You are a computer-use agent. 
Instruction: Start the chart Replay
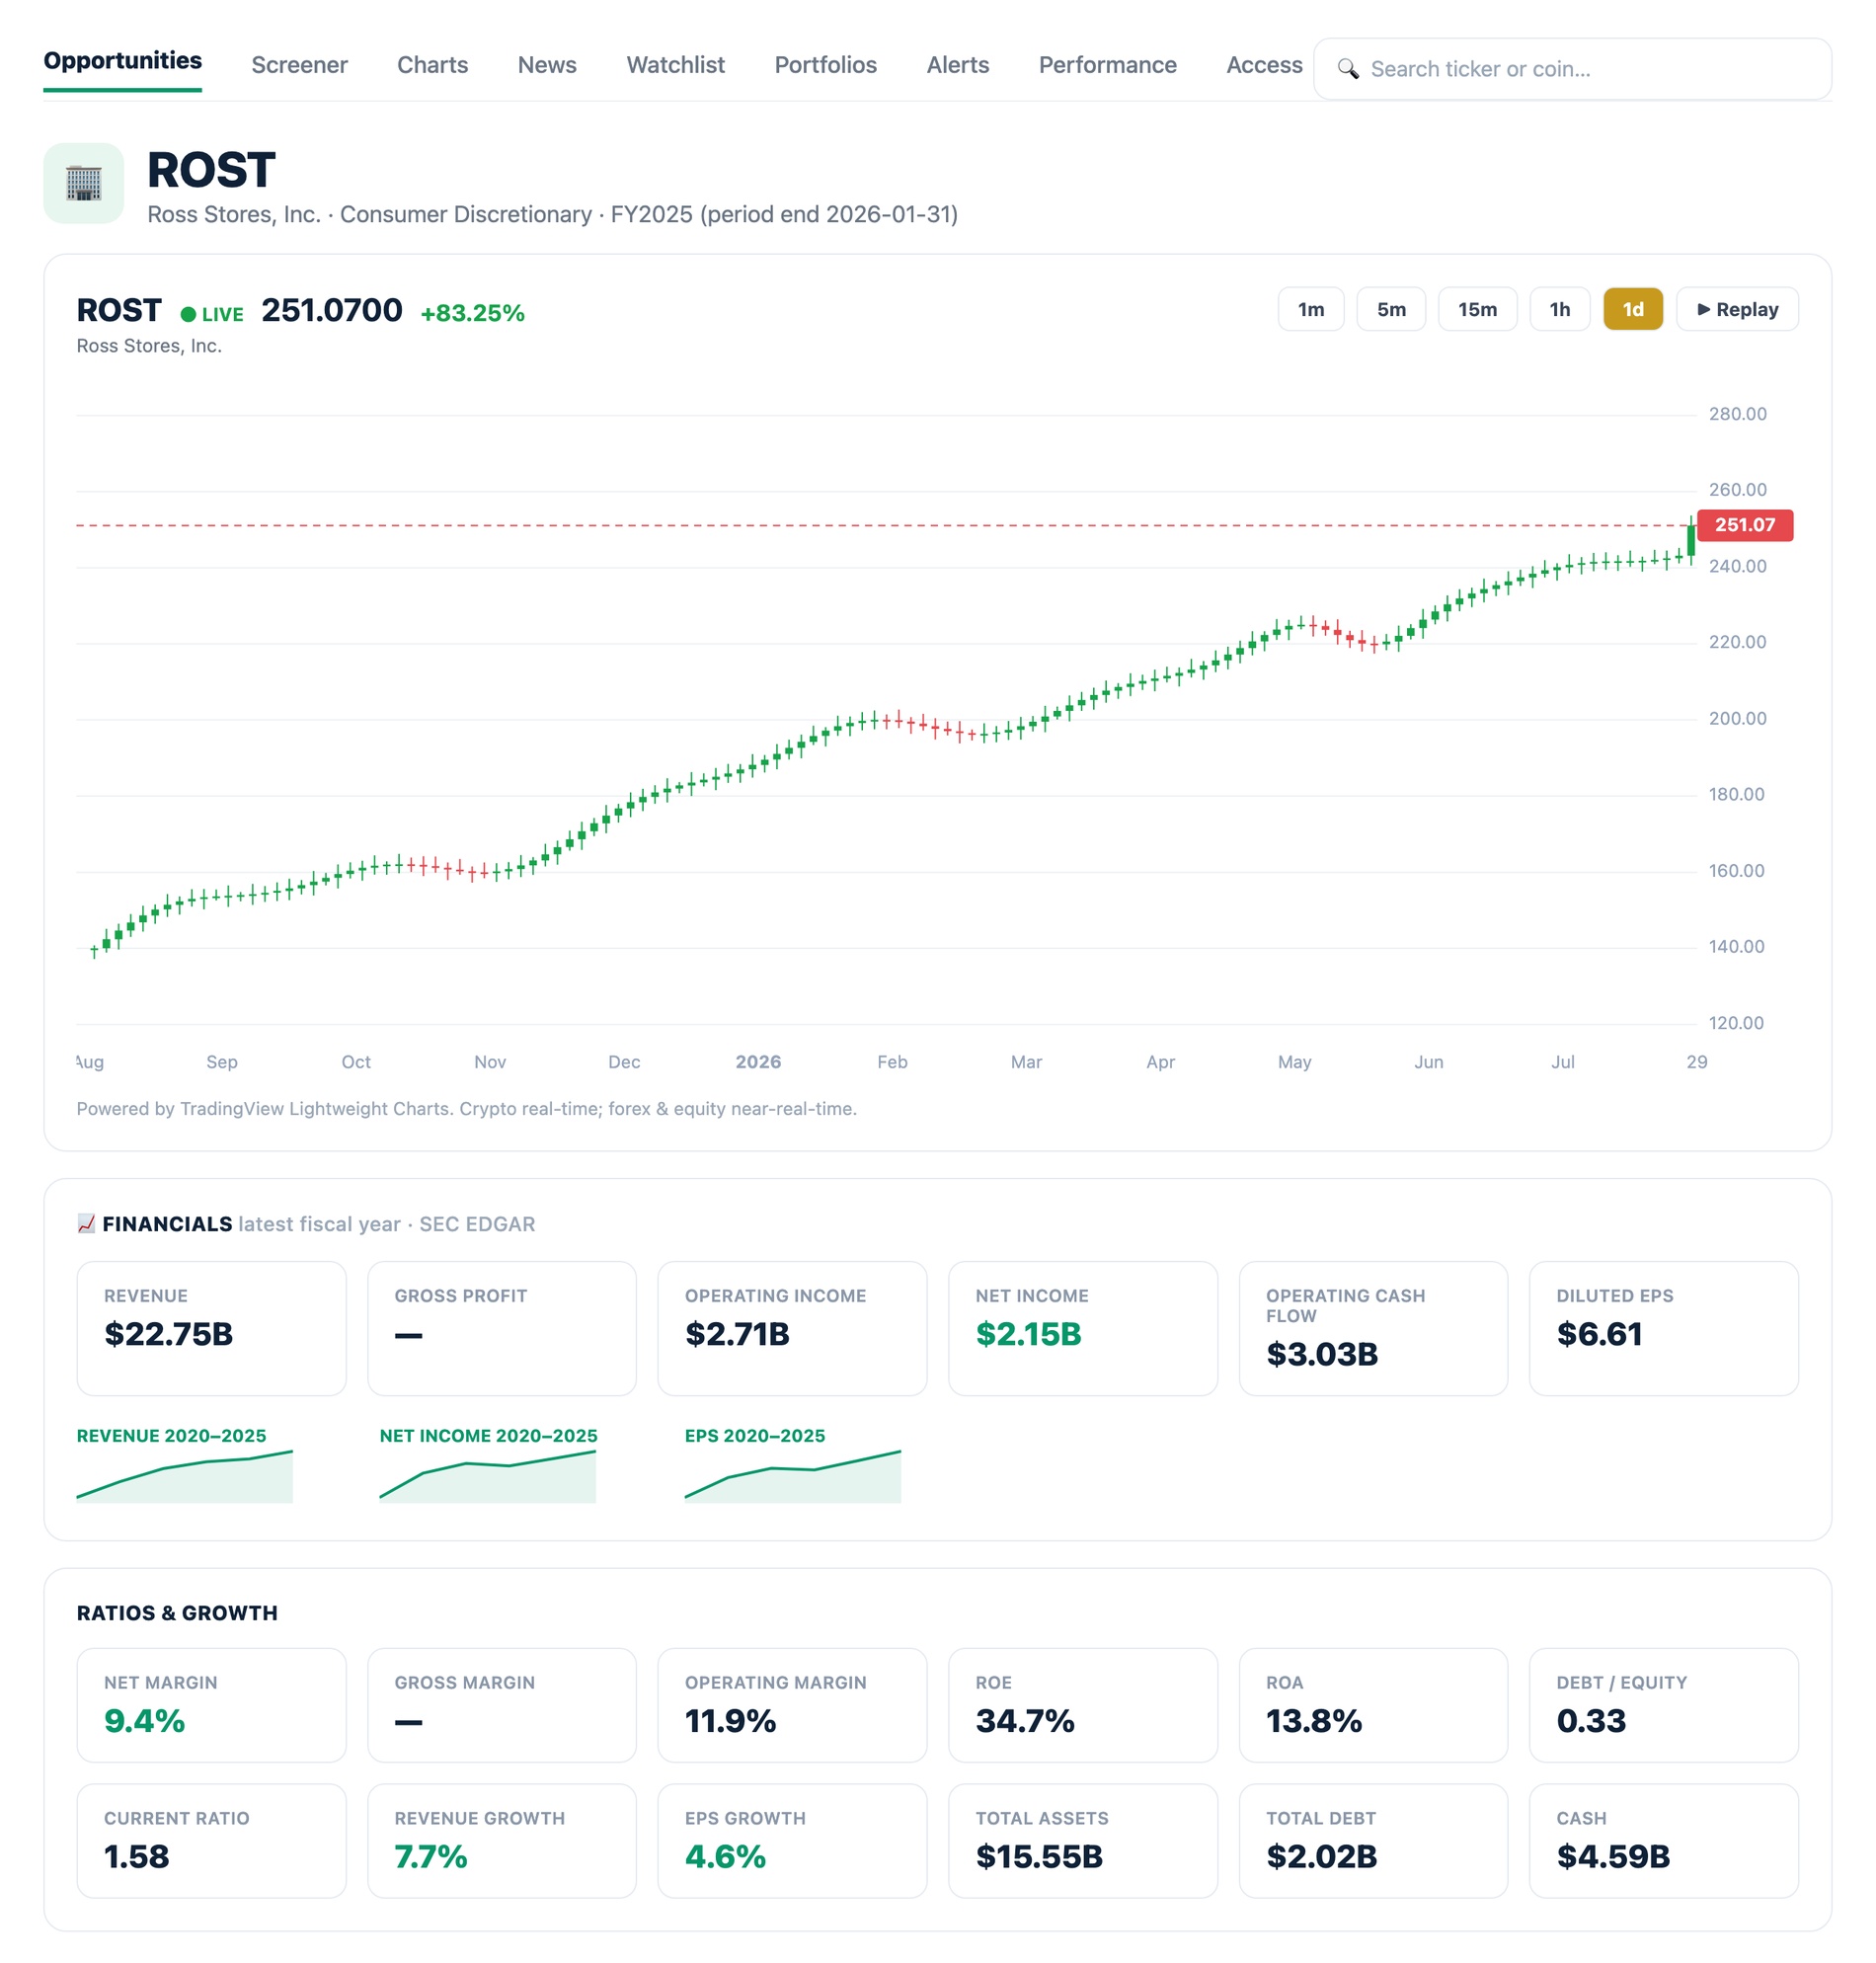tap(1737, 309)
